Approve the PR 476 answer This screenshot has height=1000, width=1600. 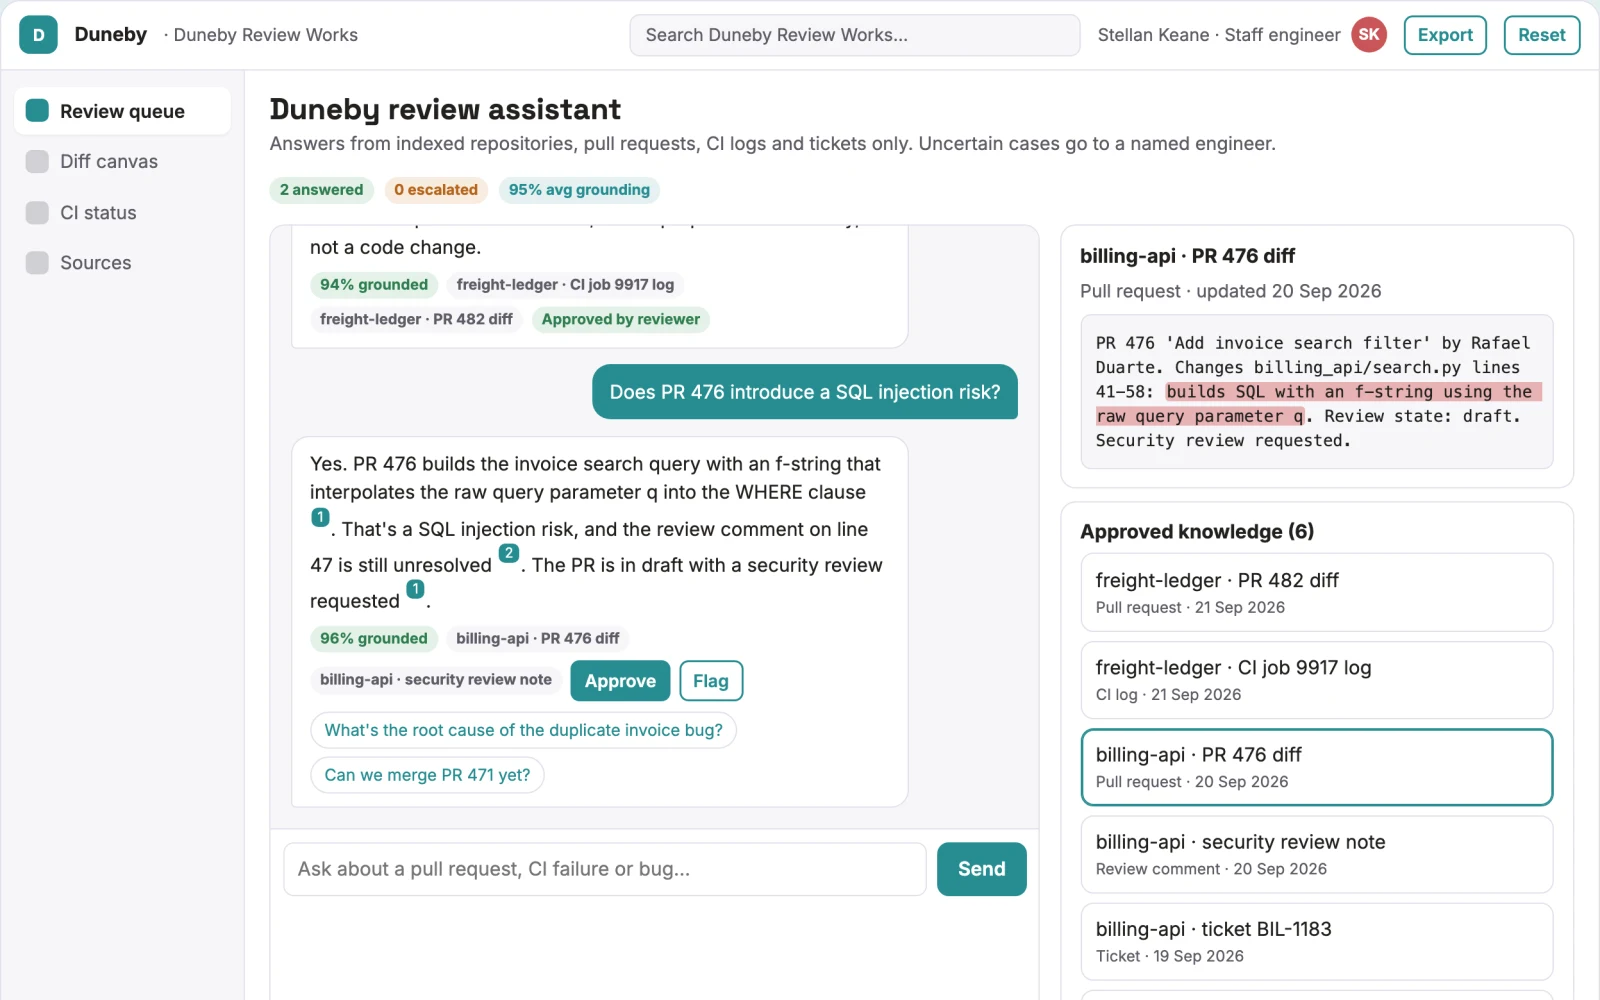click(620, 681)
